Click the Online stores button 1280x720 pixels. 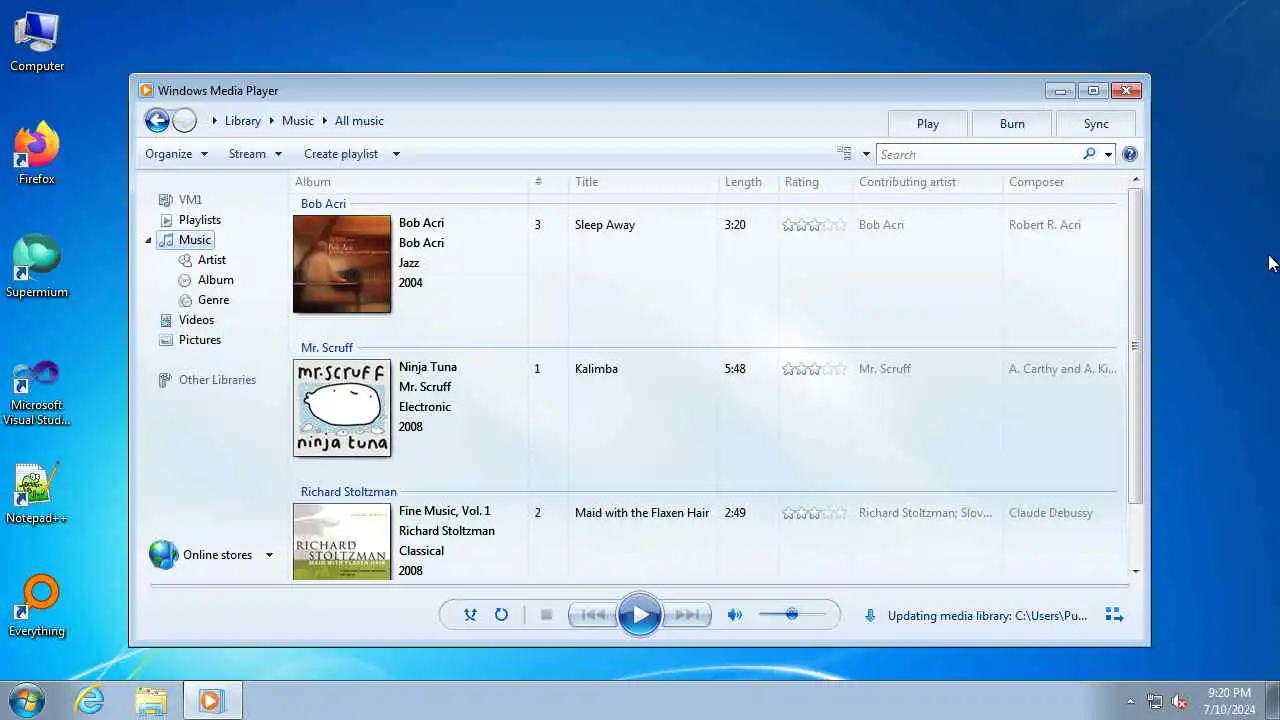(201, 555)
